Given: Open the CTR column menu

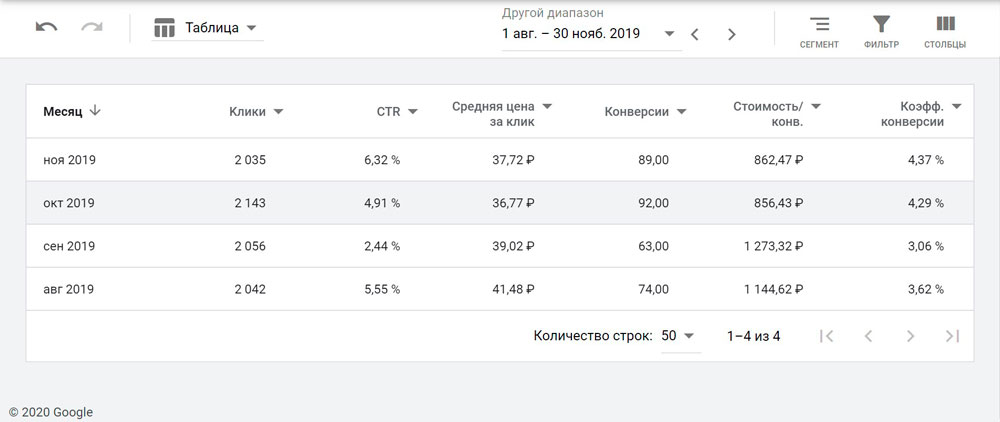Looking at the screenshot, I should pyautogui.click(x=413, y=112).
